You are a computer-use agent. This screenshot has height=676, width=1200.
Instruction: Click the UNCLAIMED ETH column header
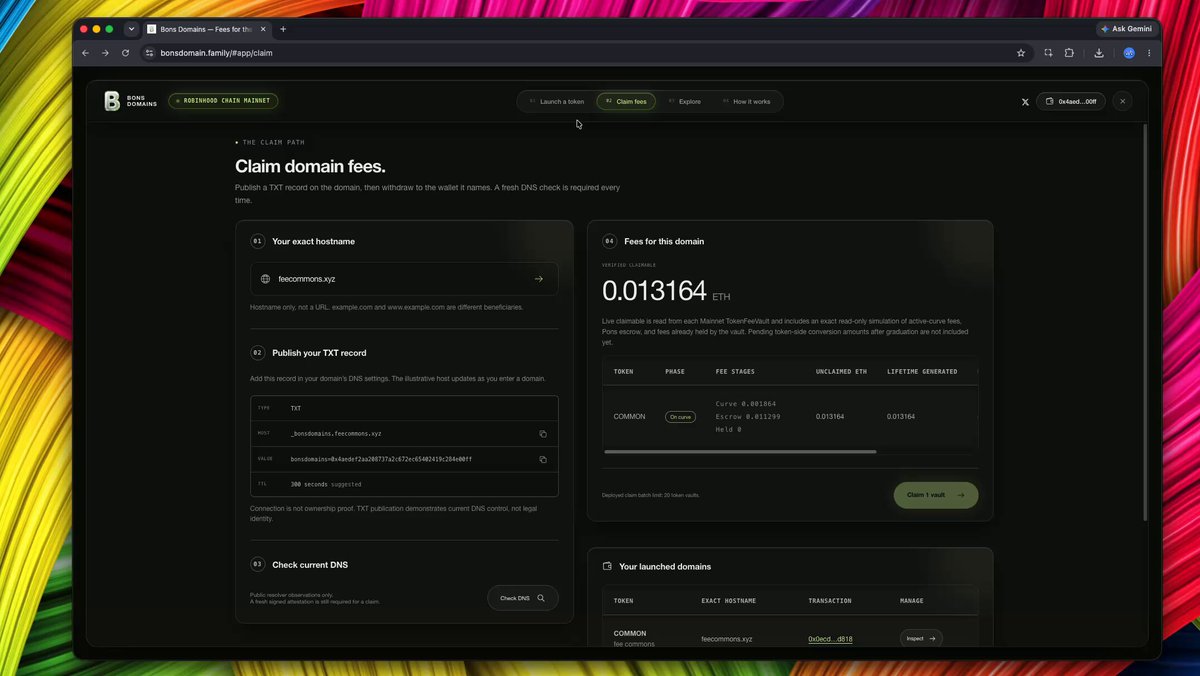(841, 371)
